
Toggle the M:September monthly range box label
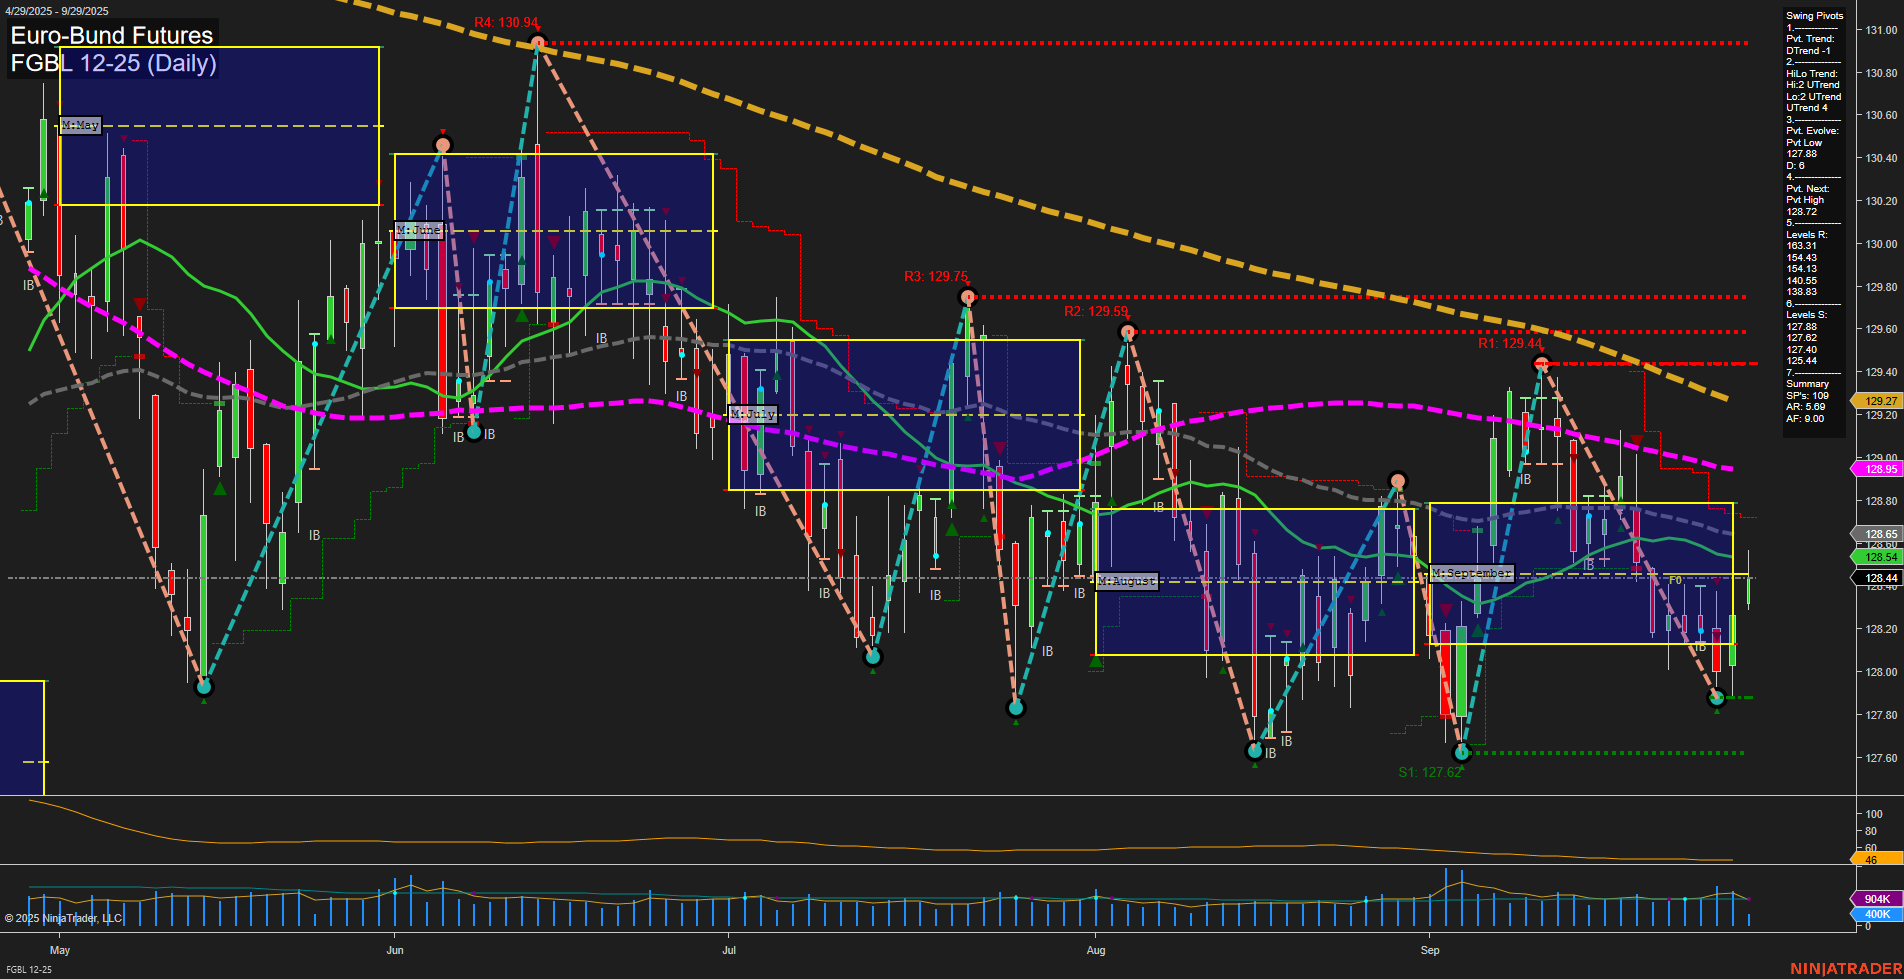[1472, 572]
